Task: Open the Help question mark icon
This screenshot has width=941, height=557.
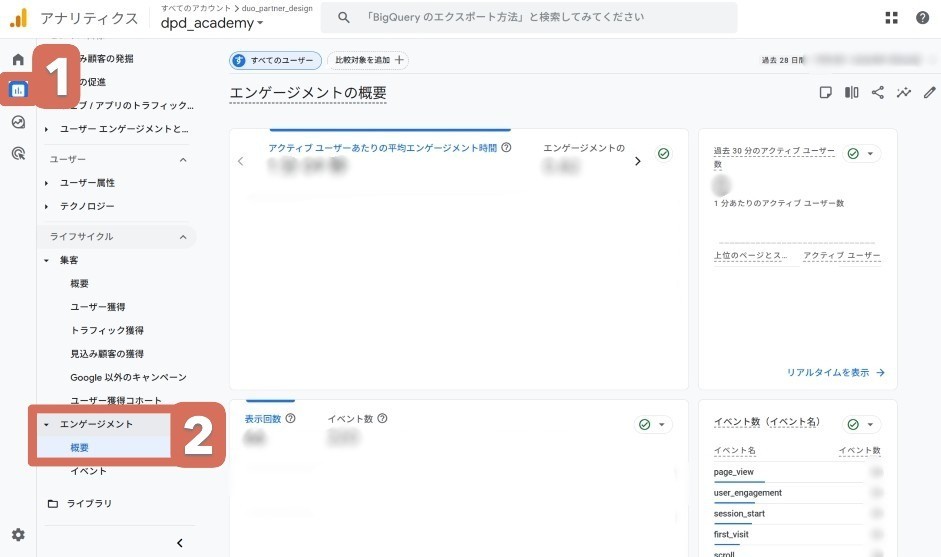Action: tap(922, 18)
